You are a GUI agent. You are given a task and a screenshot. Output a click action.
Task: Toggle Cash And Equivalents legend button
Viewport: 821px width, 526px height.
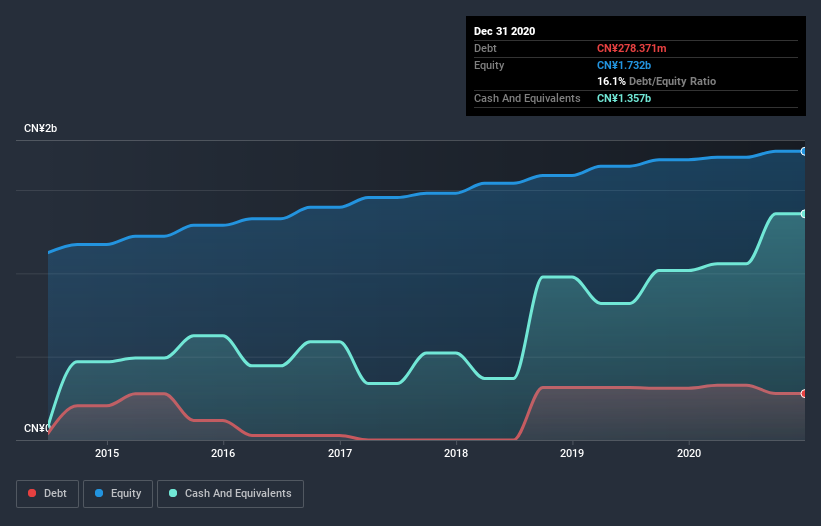click(230, 494)
